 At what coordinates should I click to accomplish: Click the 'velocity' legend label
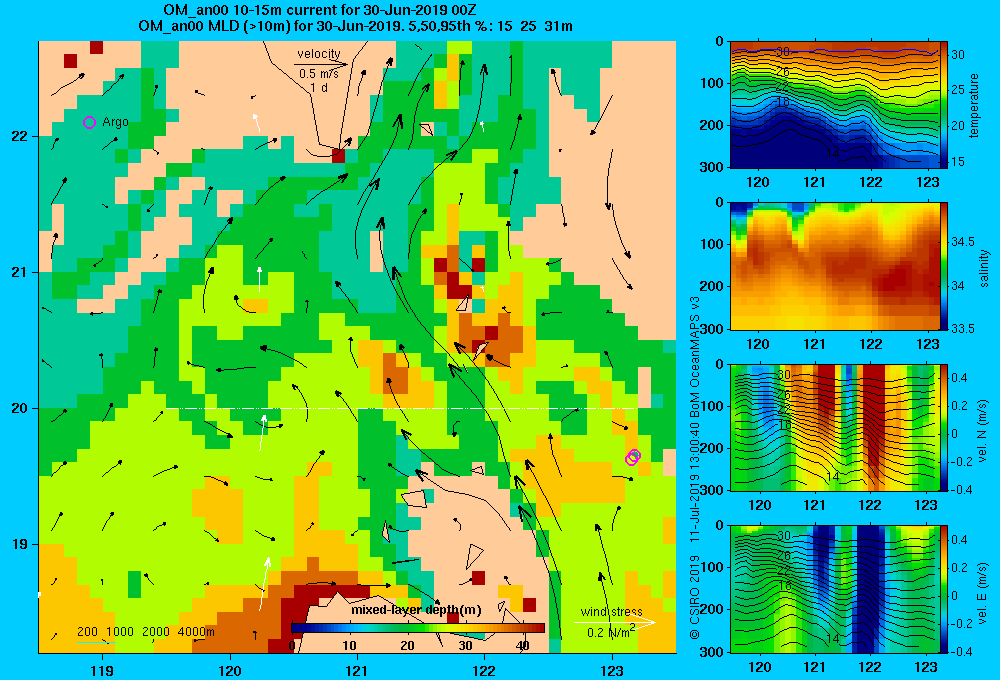319,54
